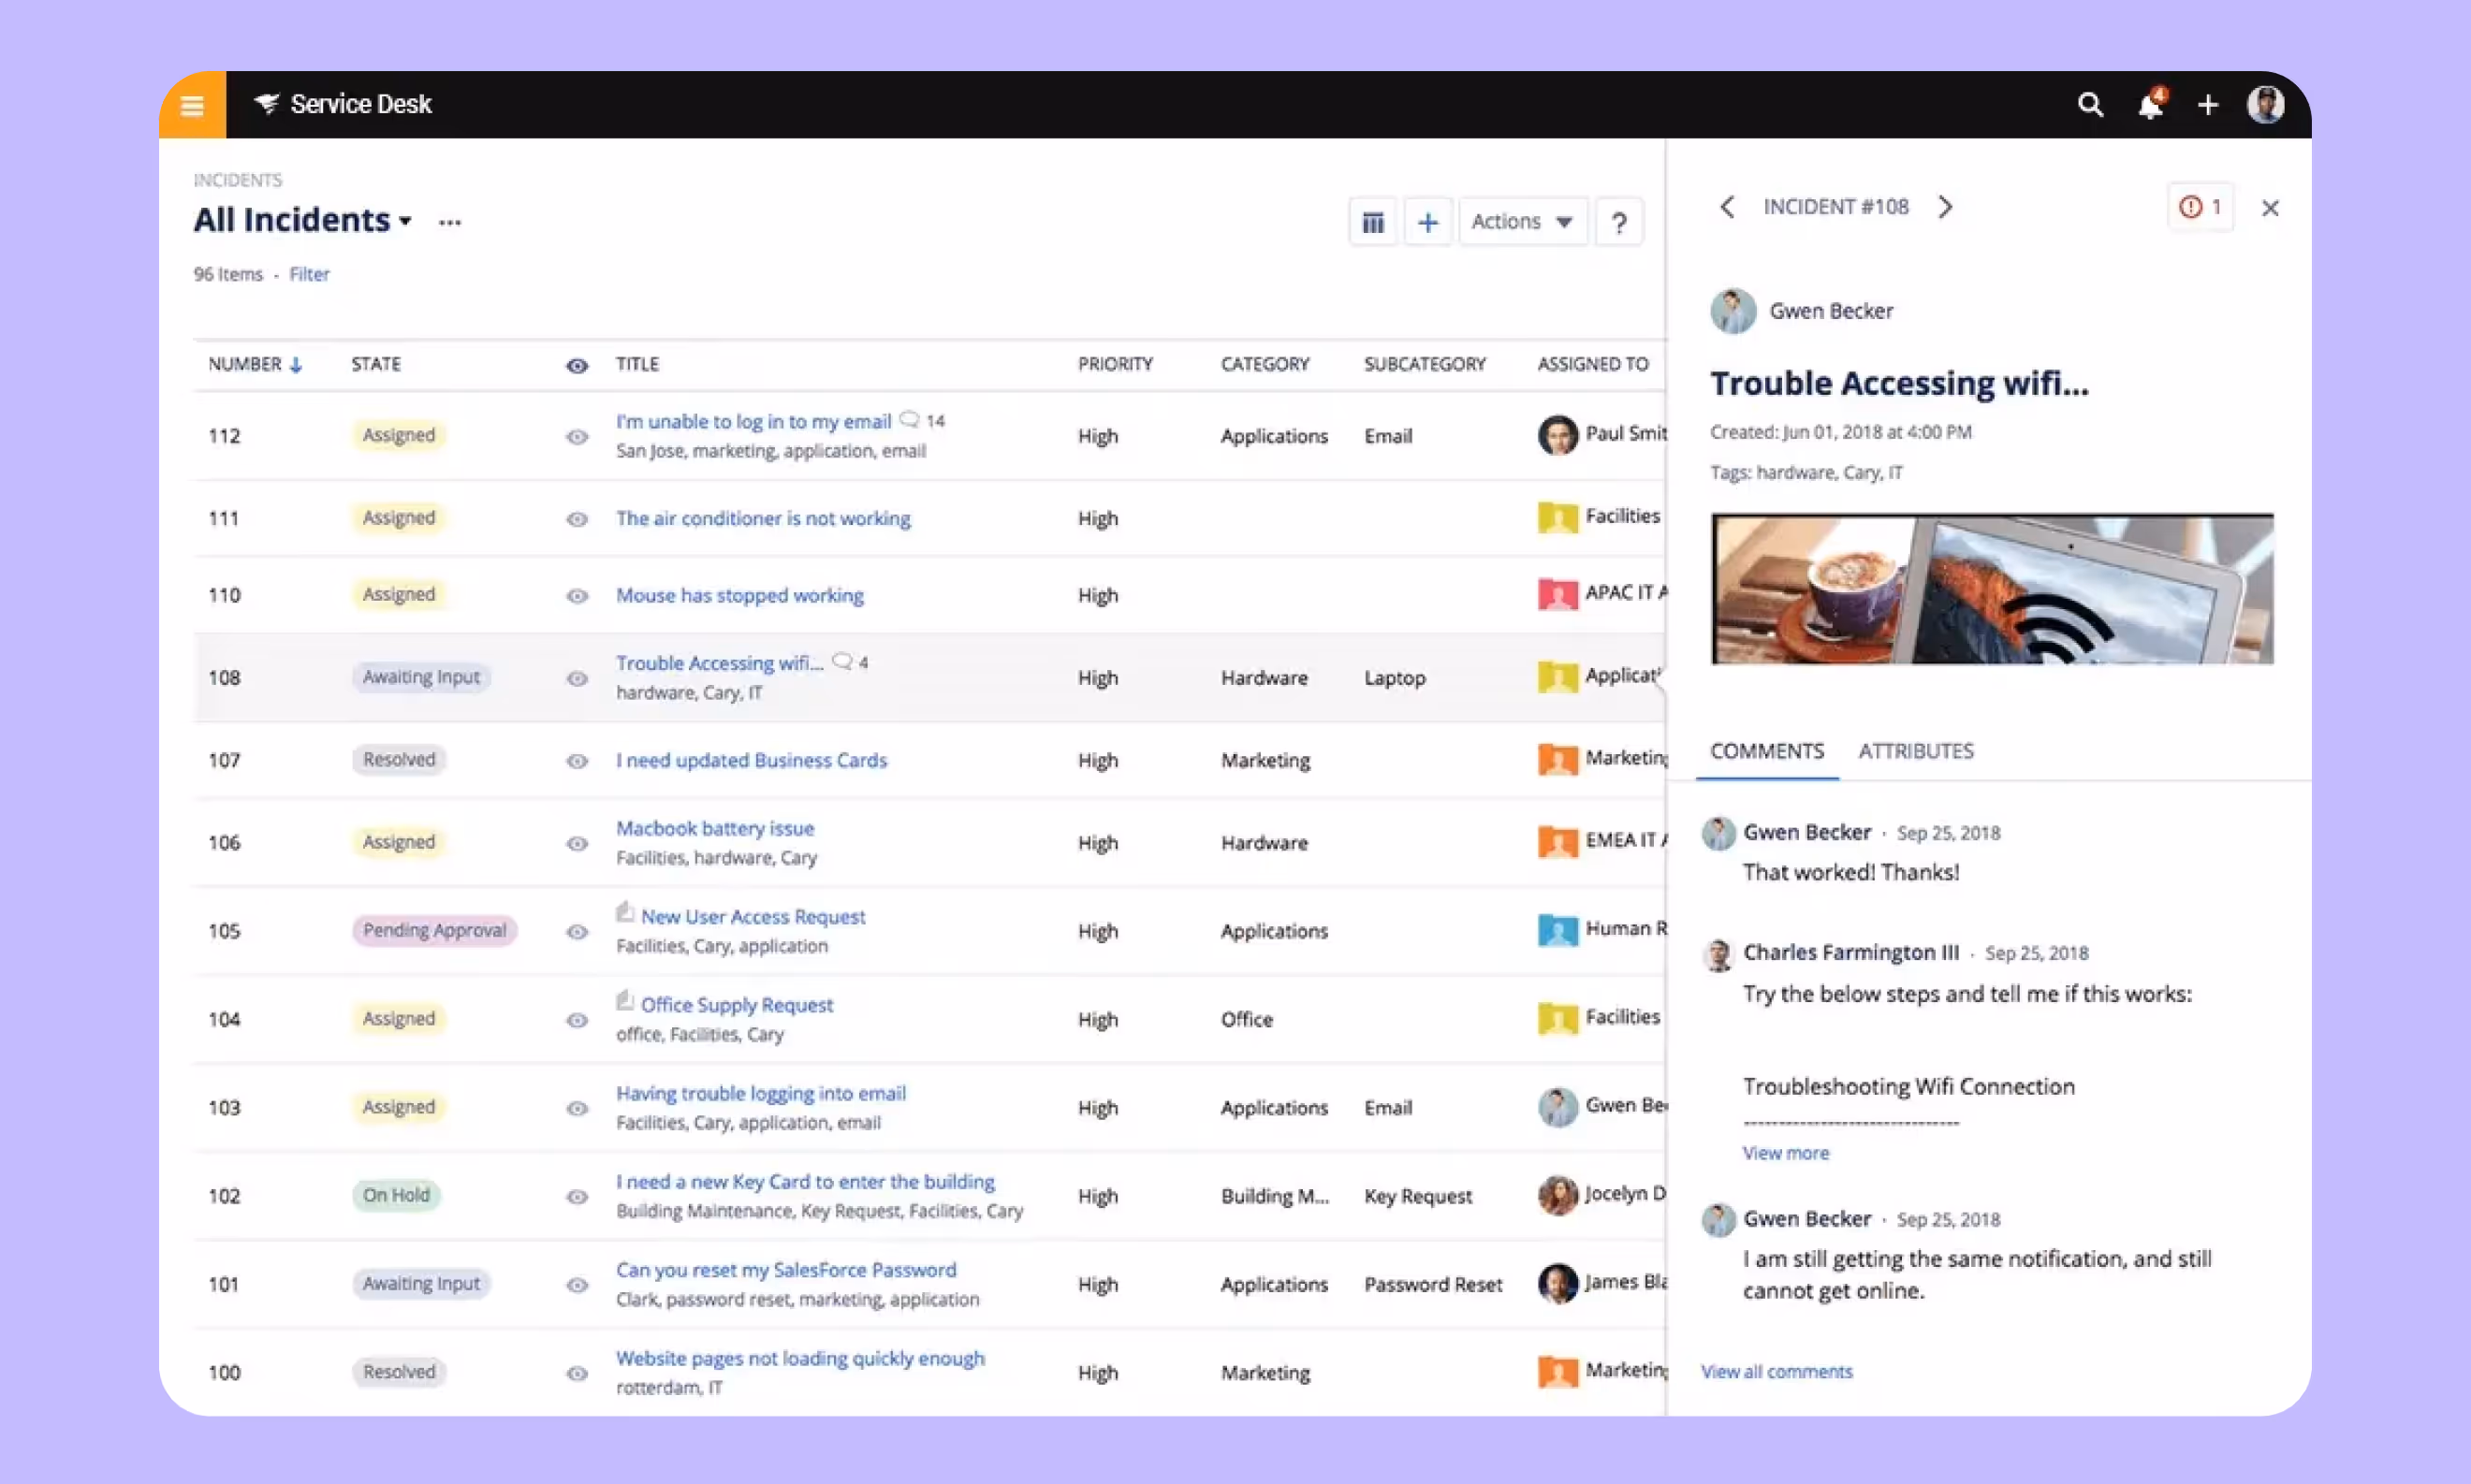Open the search magnifier icon

(x=2090, y=104)
